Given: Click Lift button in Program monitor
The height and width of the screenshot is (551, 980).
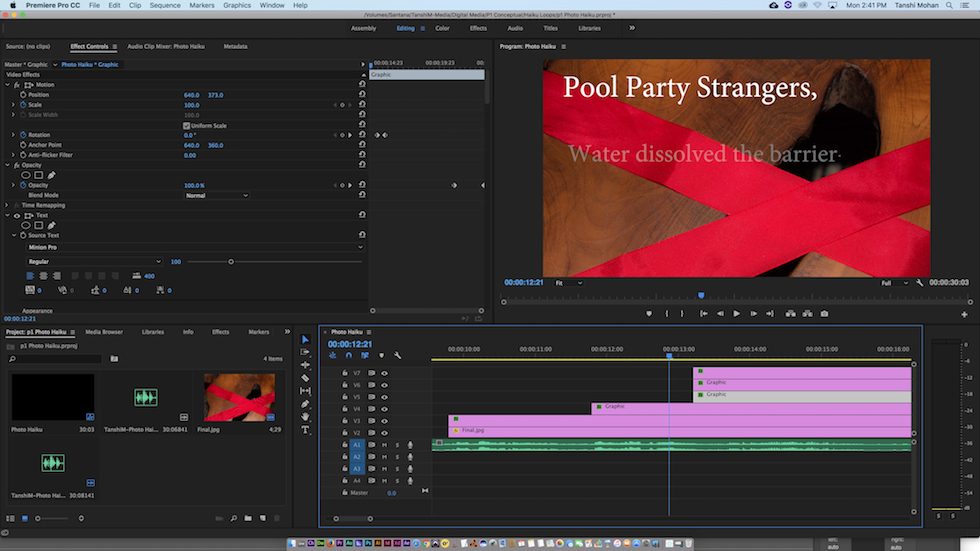Looking at the screenshot, I should click(791, 314).
